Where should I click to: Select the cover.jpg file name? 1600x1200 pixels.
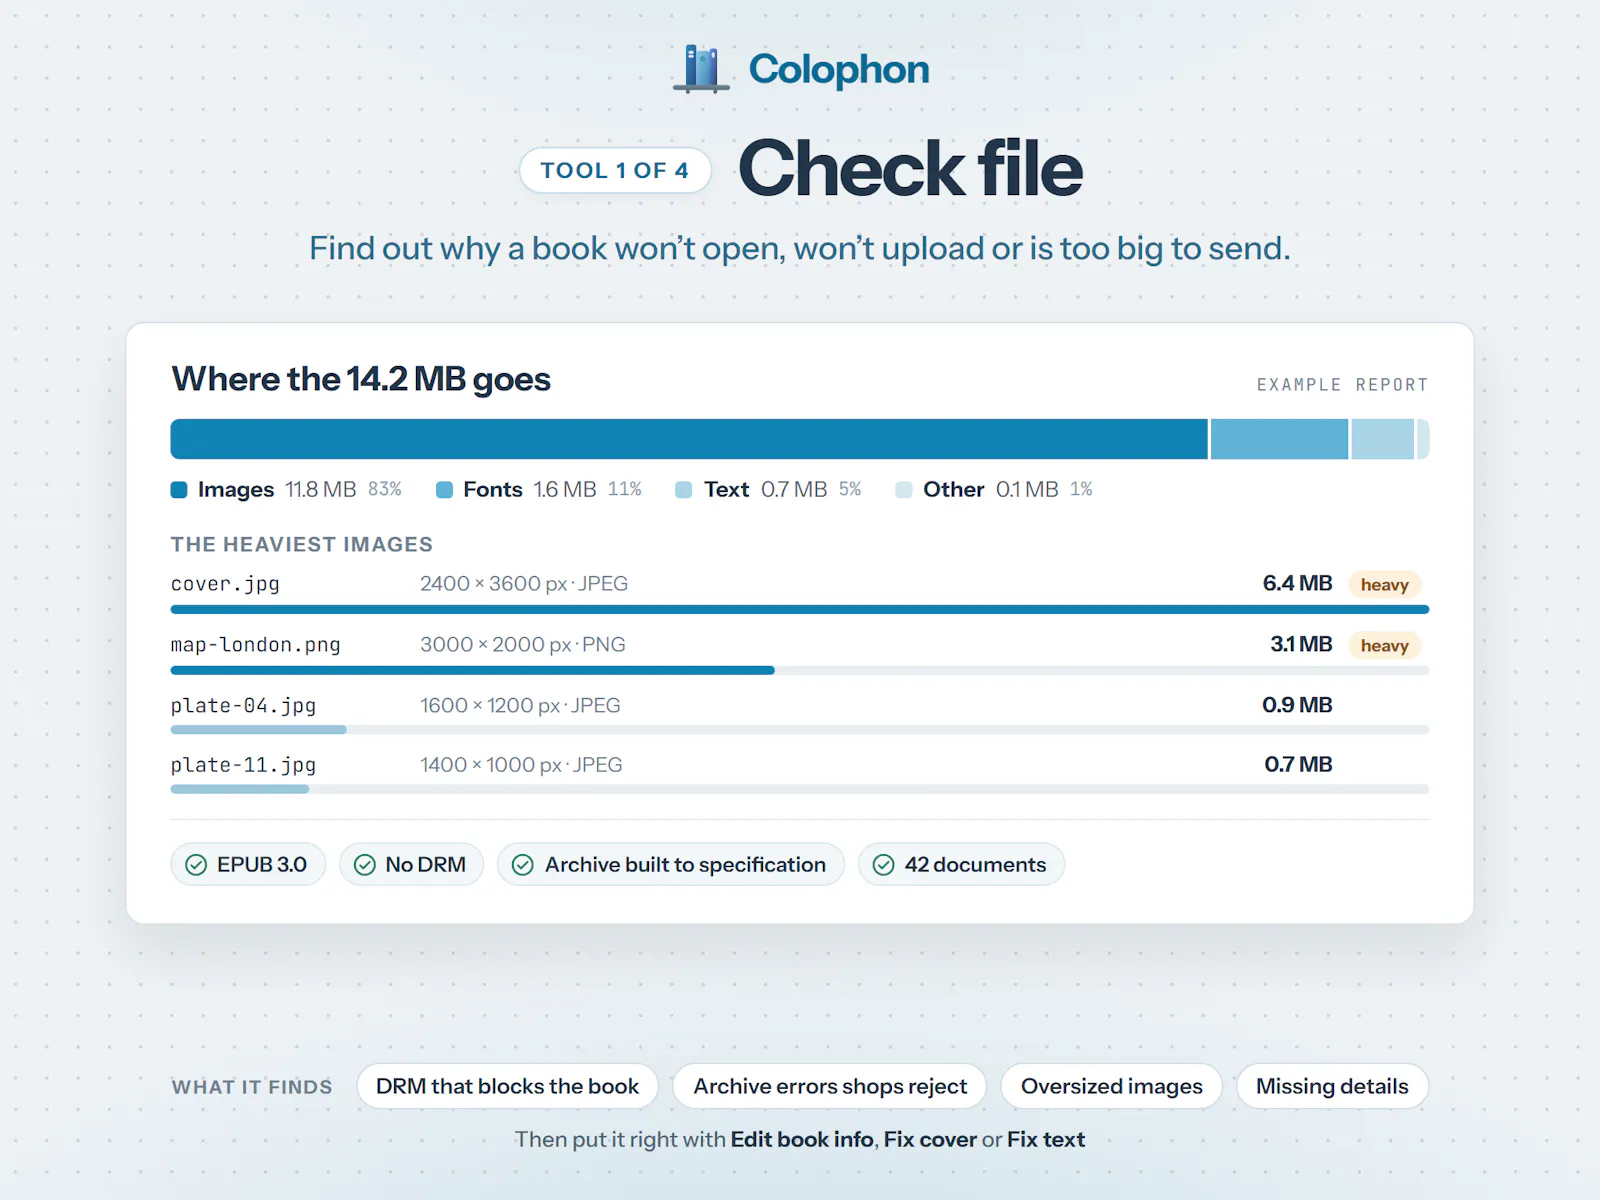coord(225,584)
